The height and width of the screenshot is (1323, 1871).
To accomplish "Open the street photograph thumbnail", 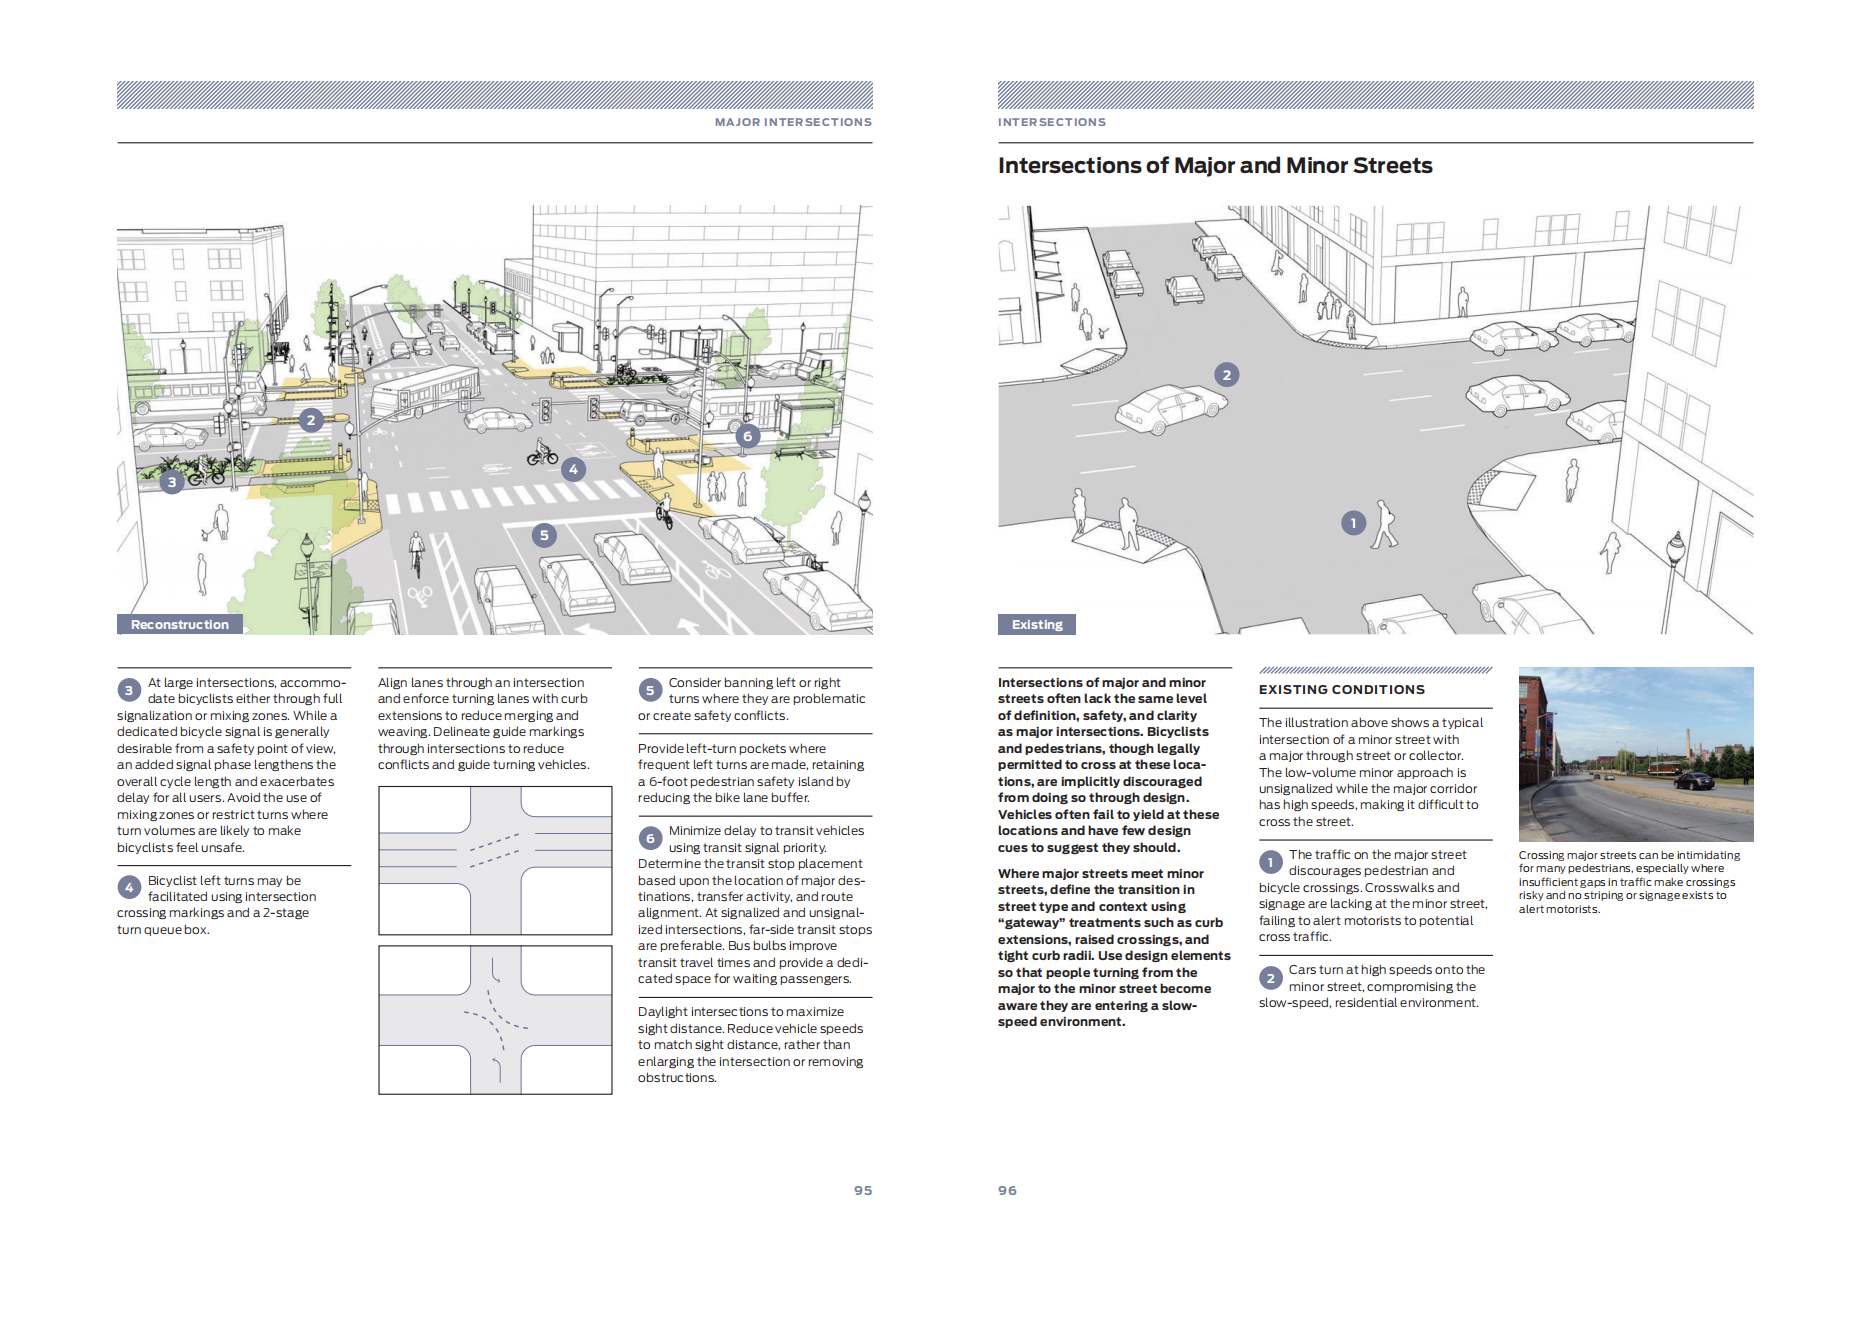I will pyautogui.click(x=1636, y=754).
